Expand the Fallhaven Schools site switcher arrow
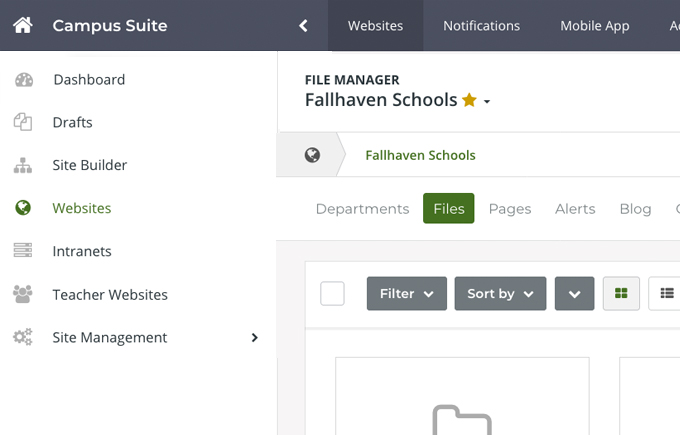Image resolution: width=680 pixels, height=435 pixels. 487,101
